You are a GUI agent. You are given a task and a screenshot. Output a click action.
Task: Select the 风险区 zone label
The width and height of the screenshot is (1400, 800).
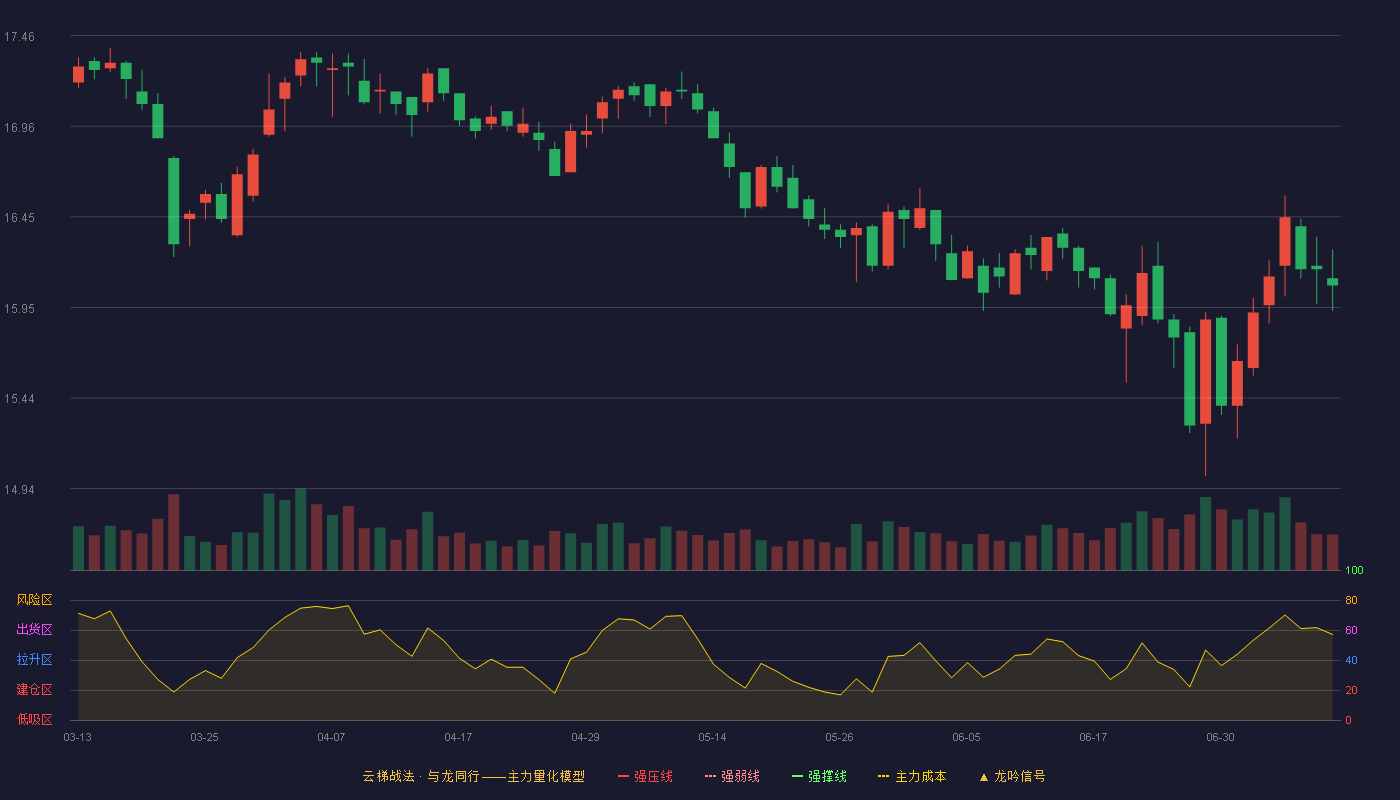34,600
